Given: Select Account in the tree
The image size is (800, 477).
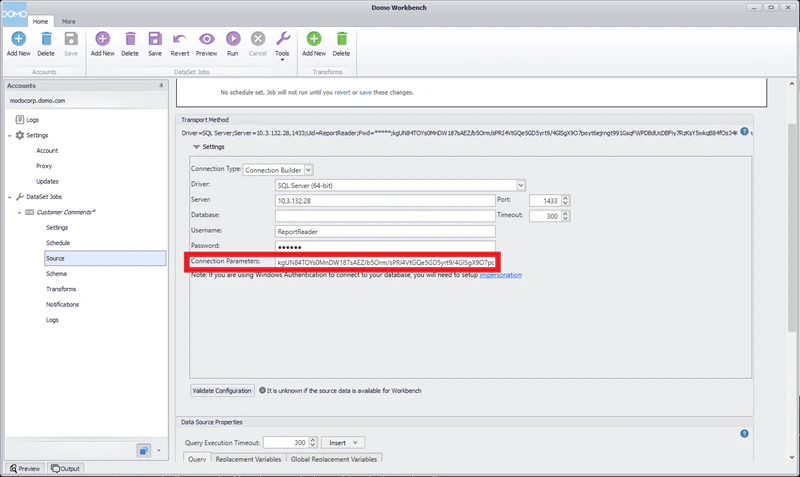Looking at the screenshot, I should [47, 150].
